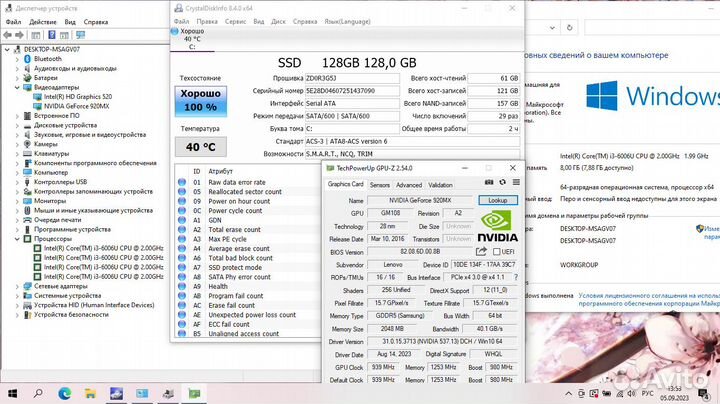Open the Диск menu in CrystalDiskInfo
The height and width of the screenshot is (404, 720).
(x=278, y=21)
